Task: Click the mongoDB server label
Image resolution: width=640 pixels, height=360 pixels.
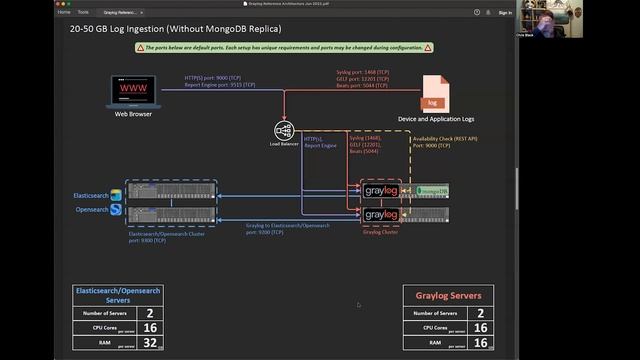Action: tap(432, 191)
